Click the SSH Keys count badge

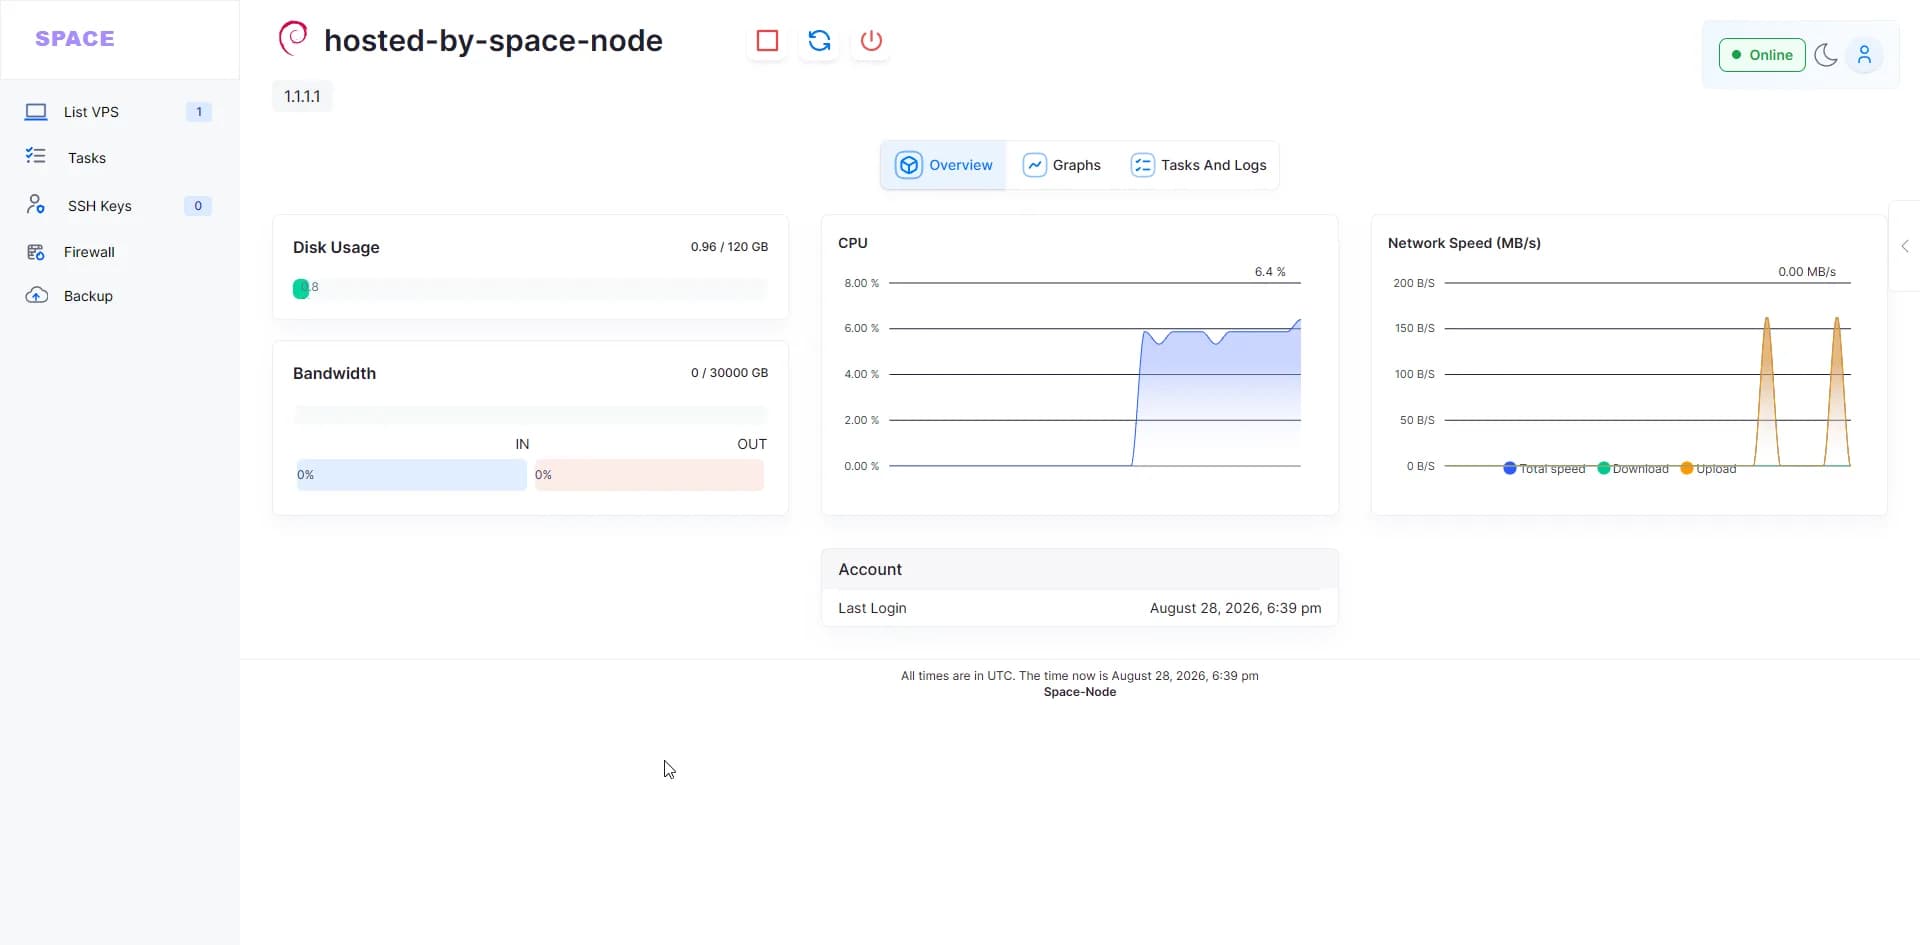(198, 206)
